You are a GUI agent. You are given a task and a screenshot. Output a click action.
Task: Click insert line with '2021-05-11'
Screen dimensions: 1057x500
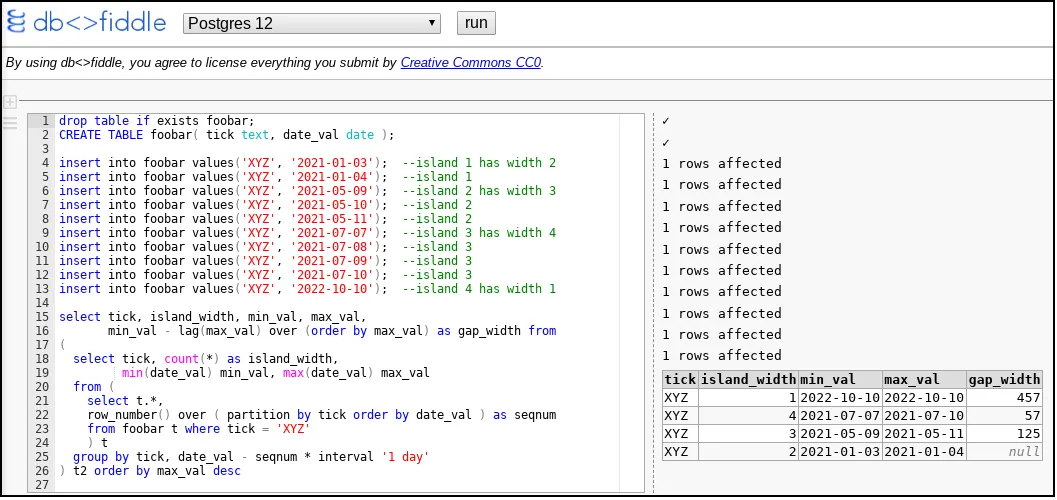pyautogui.click(x=266, y=218)
